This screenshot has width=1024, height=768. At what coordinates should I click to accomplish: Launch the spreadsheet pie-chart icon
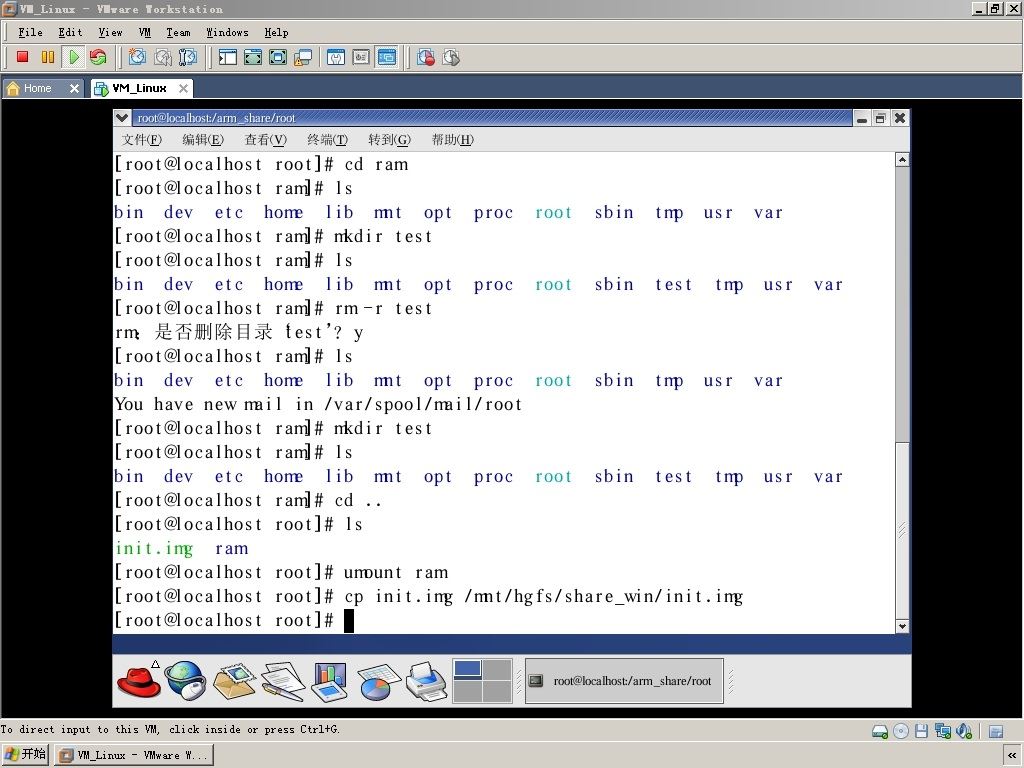[377, 681]
